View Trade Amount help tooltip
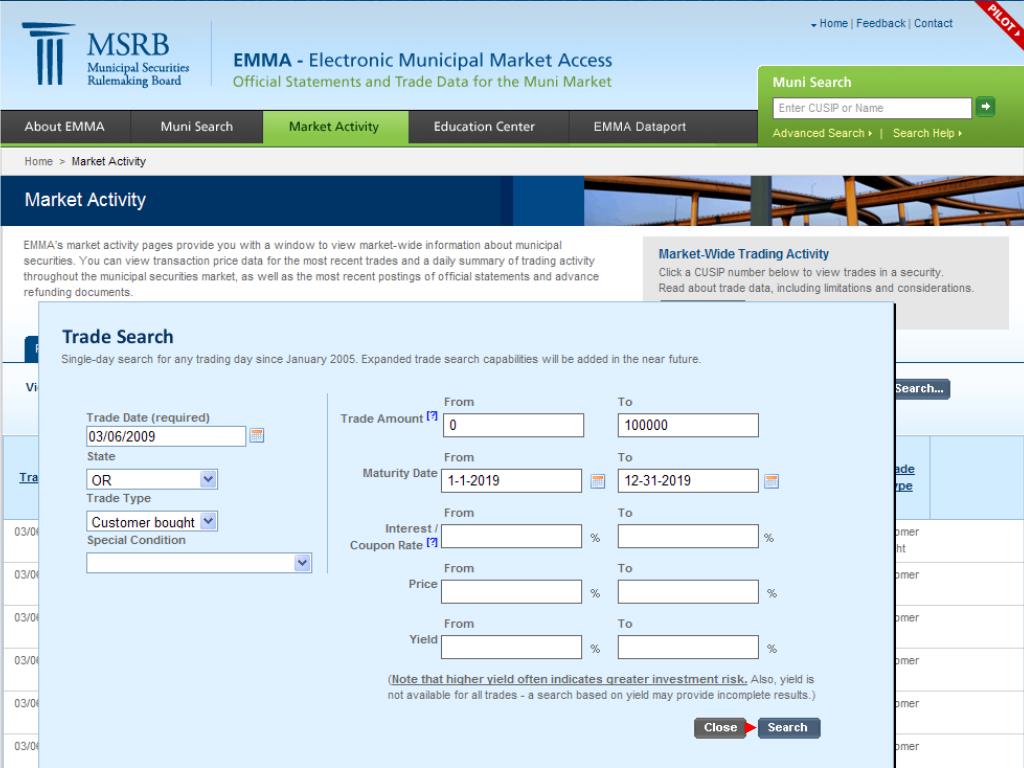Screen dimensions: 1024x768 432,415
